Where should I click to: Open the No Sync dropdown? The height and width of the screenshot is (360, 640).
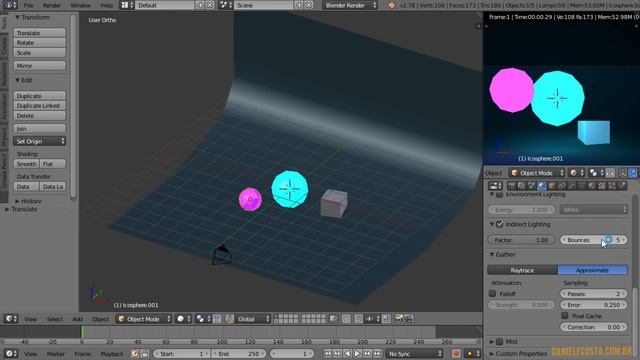(x=415, y=353)
